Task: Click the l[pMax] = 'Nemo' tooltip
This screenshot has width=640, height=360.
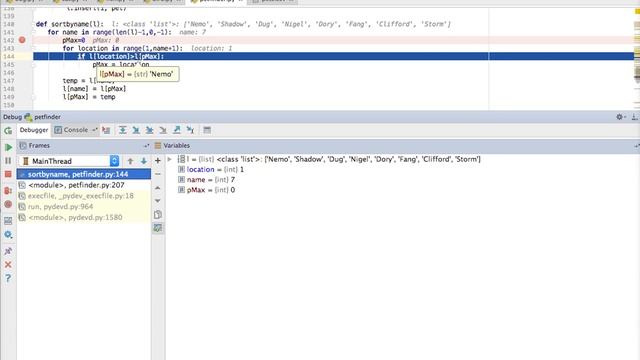Action: pyautogui.click(x=137, y=74)
